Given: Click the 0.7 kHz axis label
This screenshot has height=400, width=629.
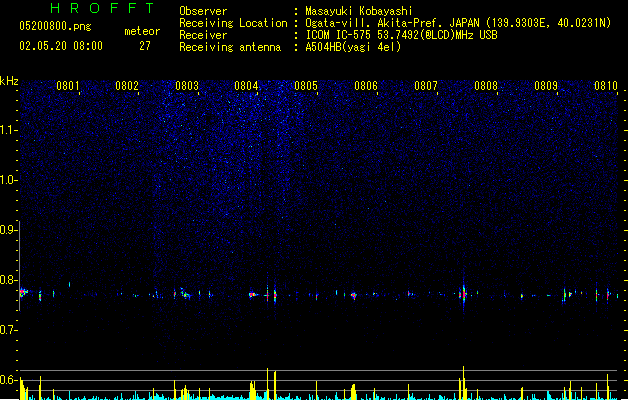Looking at the screenshot, I should (8, 330).
